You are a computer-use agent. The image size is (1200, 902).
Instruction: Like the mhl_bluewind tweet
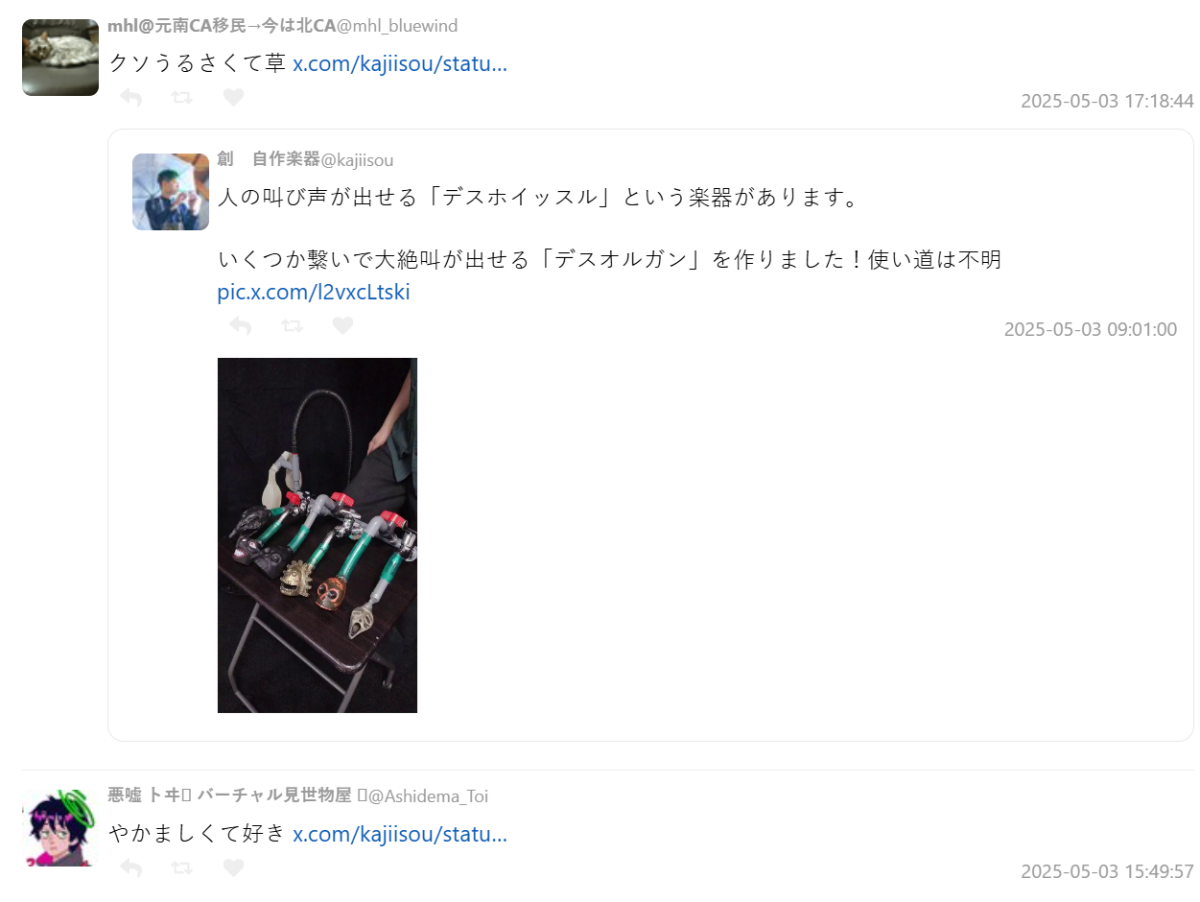tap(233, 97)
